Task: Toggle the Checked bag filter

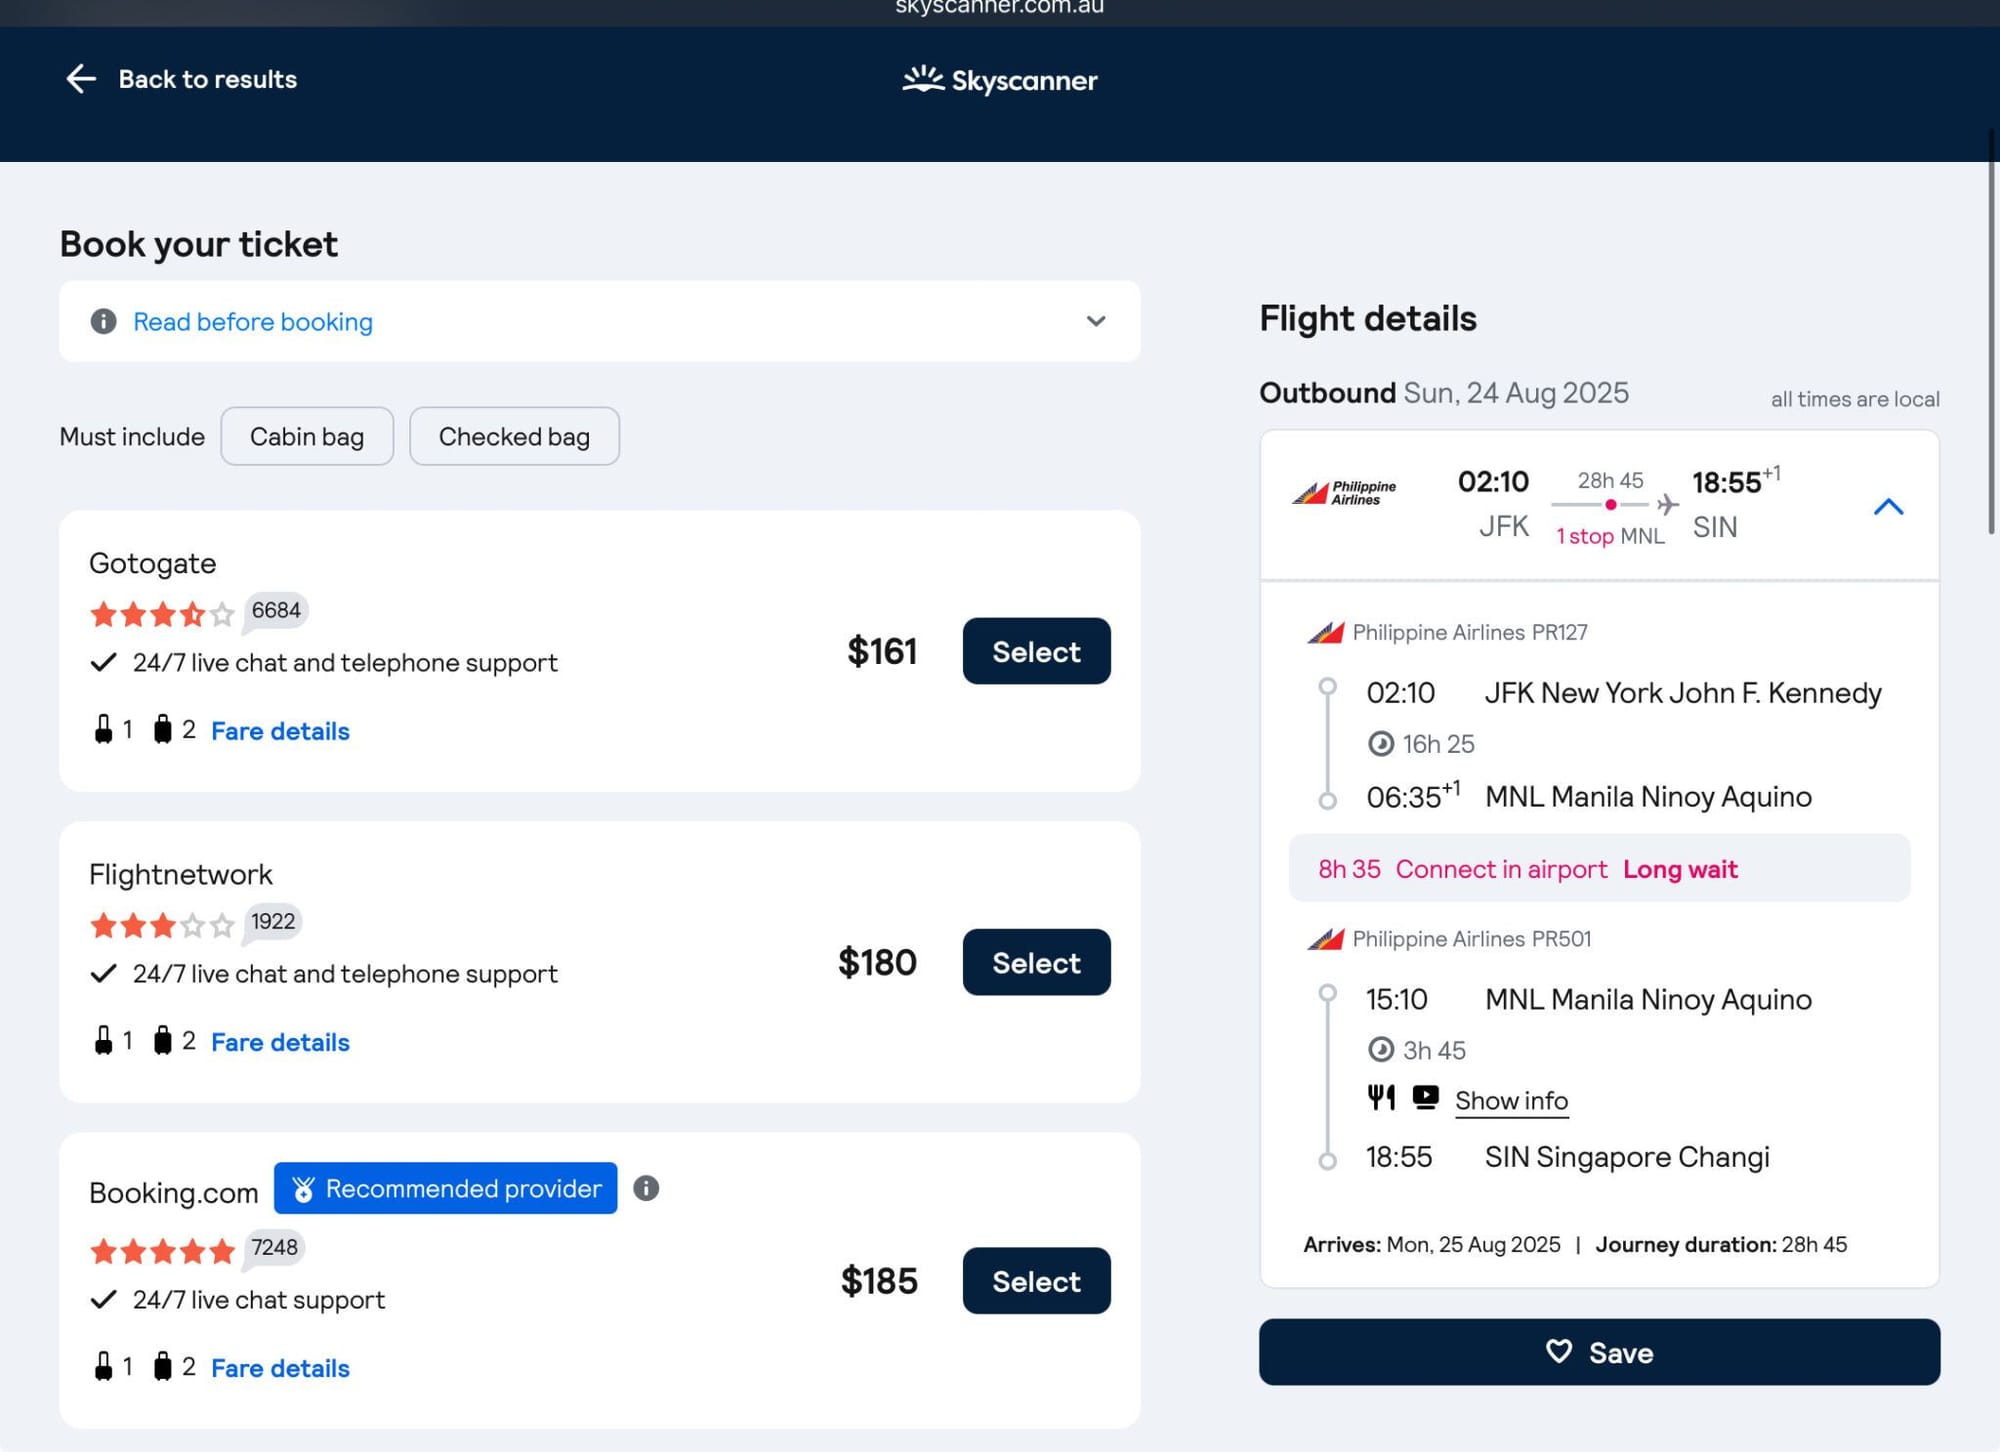Action: click(x=514, y=436)
